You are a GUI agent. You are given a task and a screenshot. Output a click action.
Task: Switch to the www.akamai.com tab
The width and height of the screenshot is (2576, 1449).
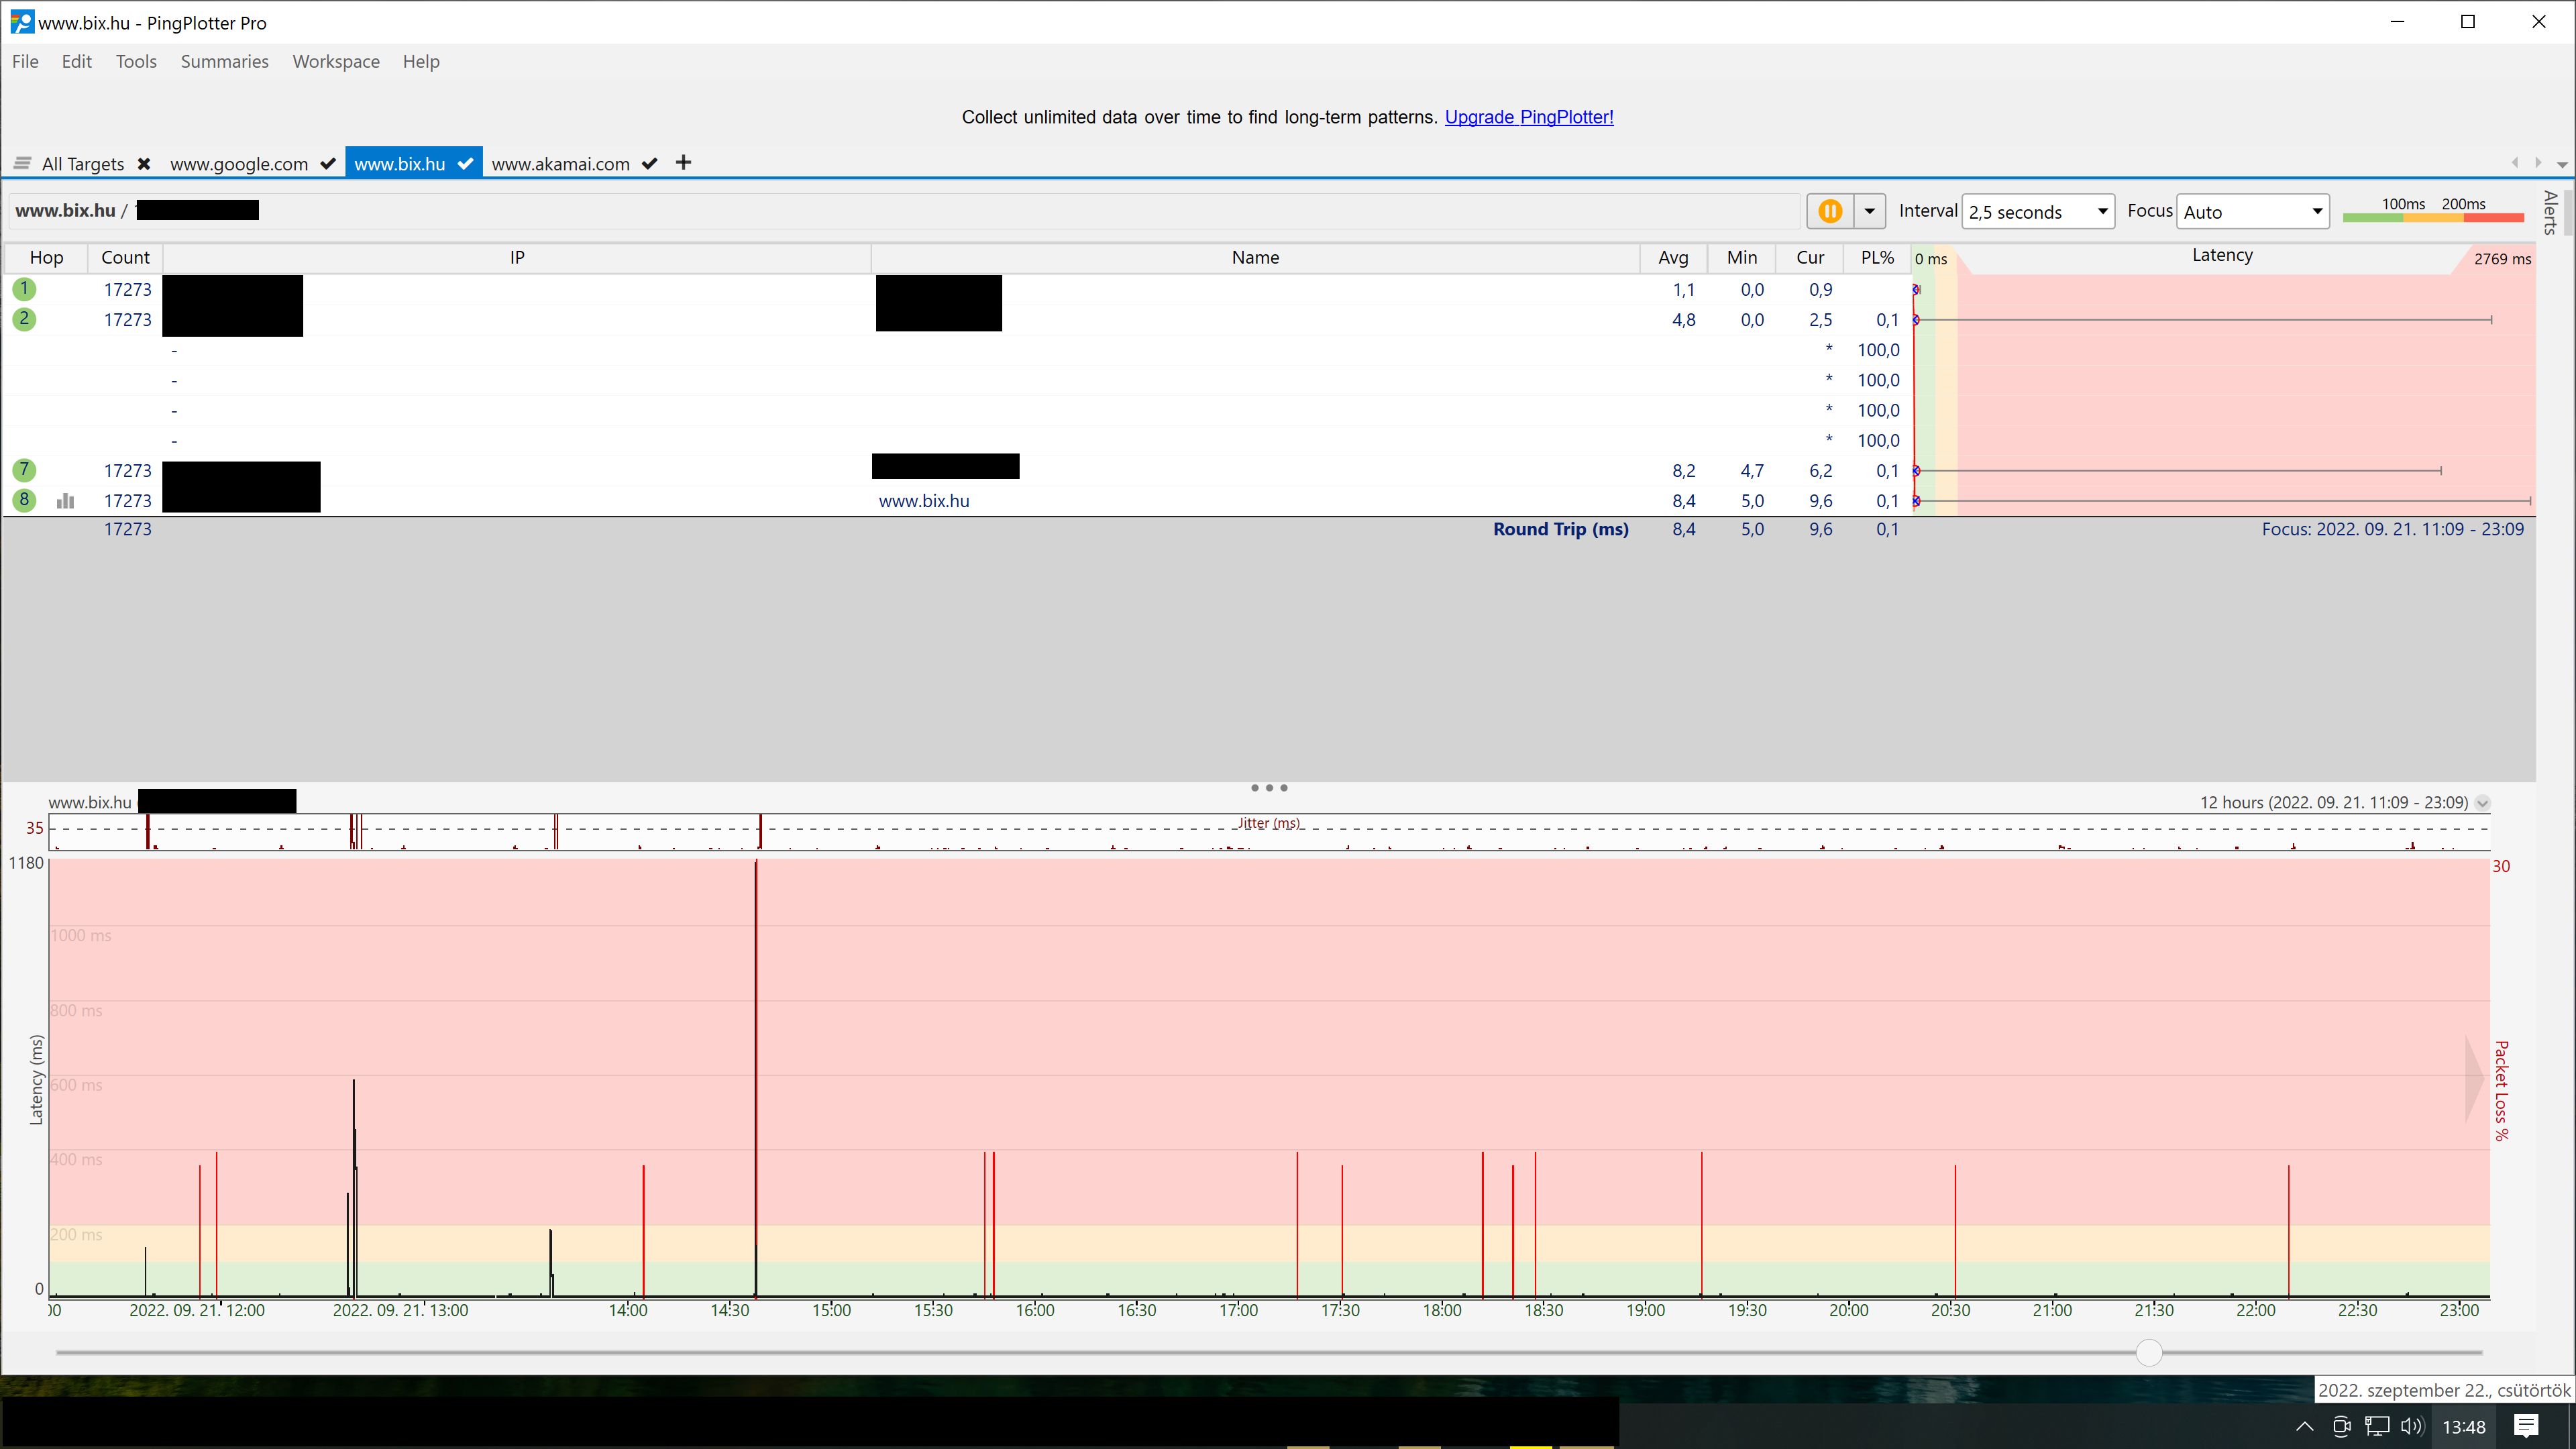coord(560,163)
